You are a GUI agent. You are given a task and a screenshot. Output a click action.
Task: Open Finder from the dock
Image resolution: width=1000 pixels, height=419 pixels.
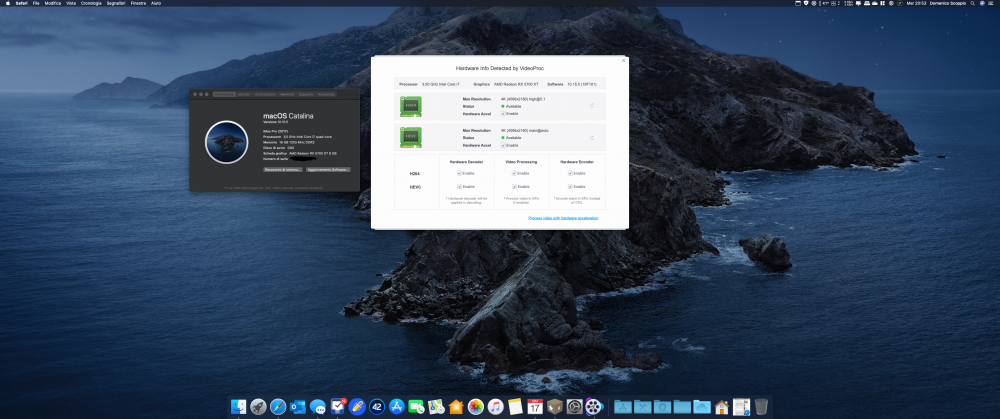(x=239, y=406)
